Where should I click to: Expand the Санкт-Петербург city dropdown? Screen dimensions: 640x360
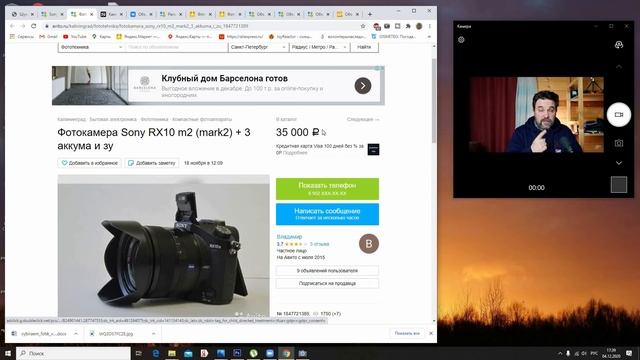tap(258, 47)
